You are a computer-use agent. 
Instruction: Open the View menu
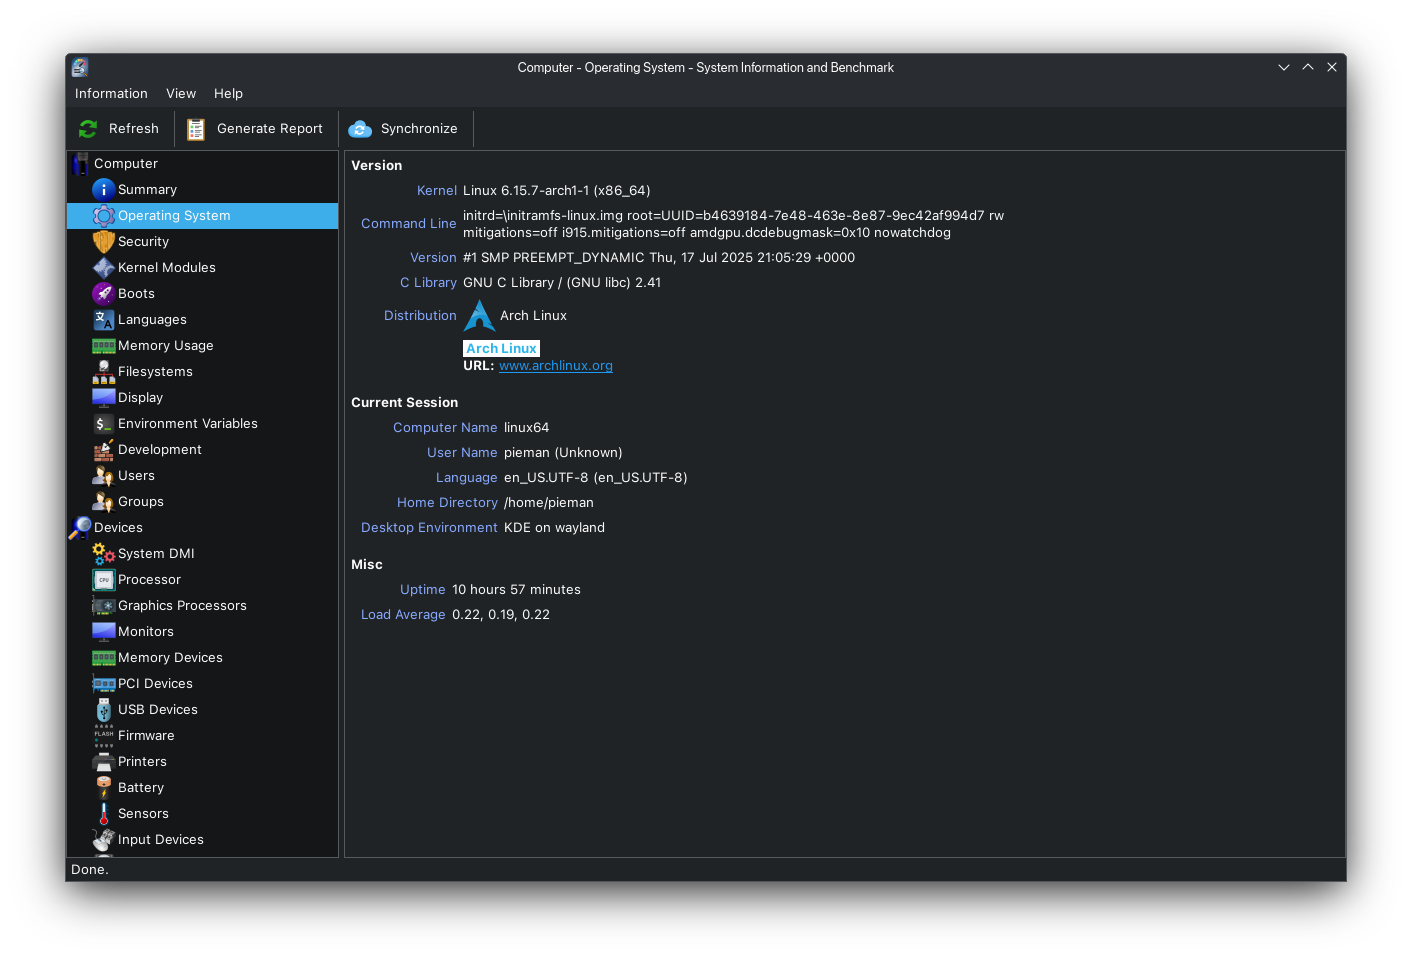point(181,93)
